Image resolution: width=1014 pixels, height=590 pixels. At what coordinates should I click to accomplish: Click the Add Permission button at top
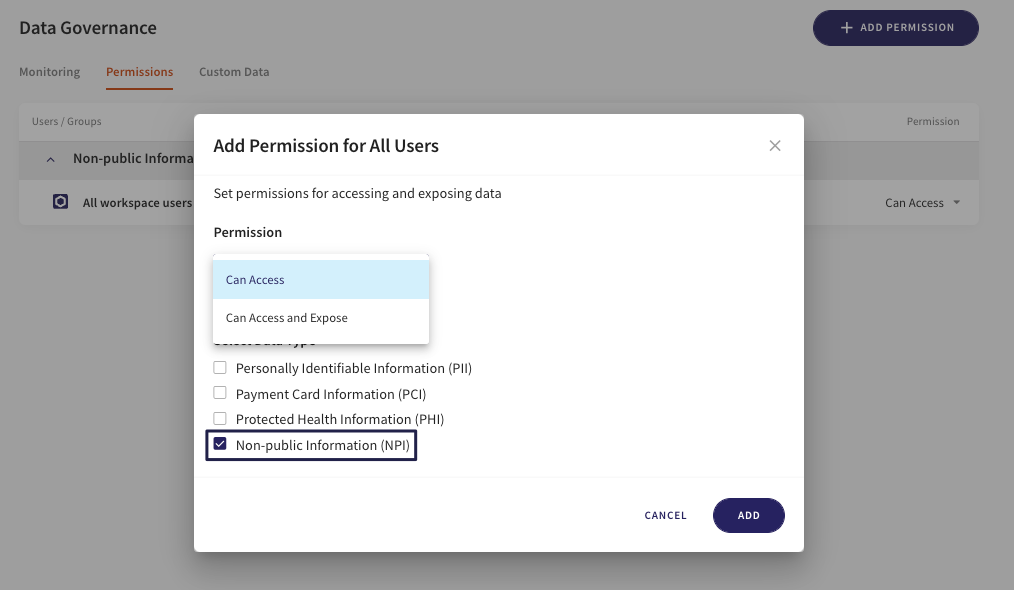[895, 28]
